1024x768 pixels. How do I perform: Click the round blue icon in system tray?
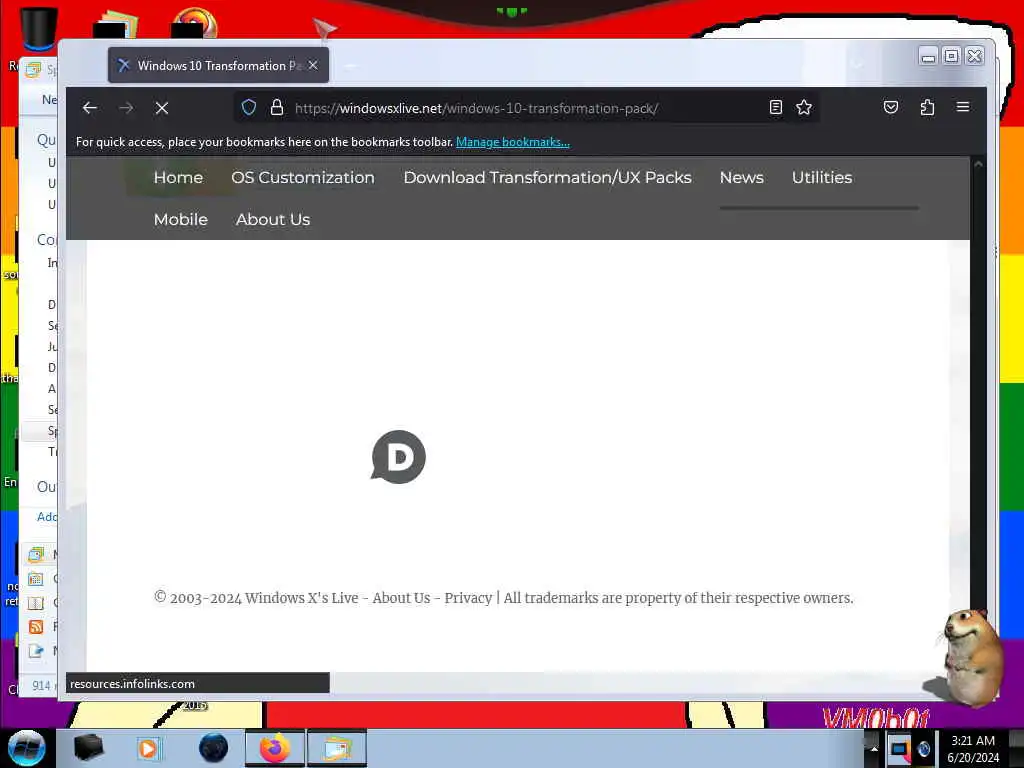pos(924,750)
